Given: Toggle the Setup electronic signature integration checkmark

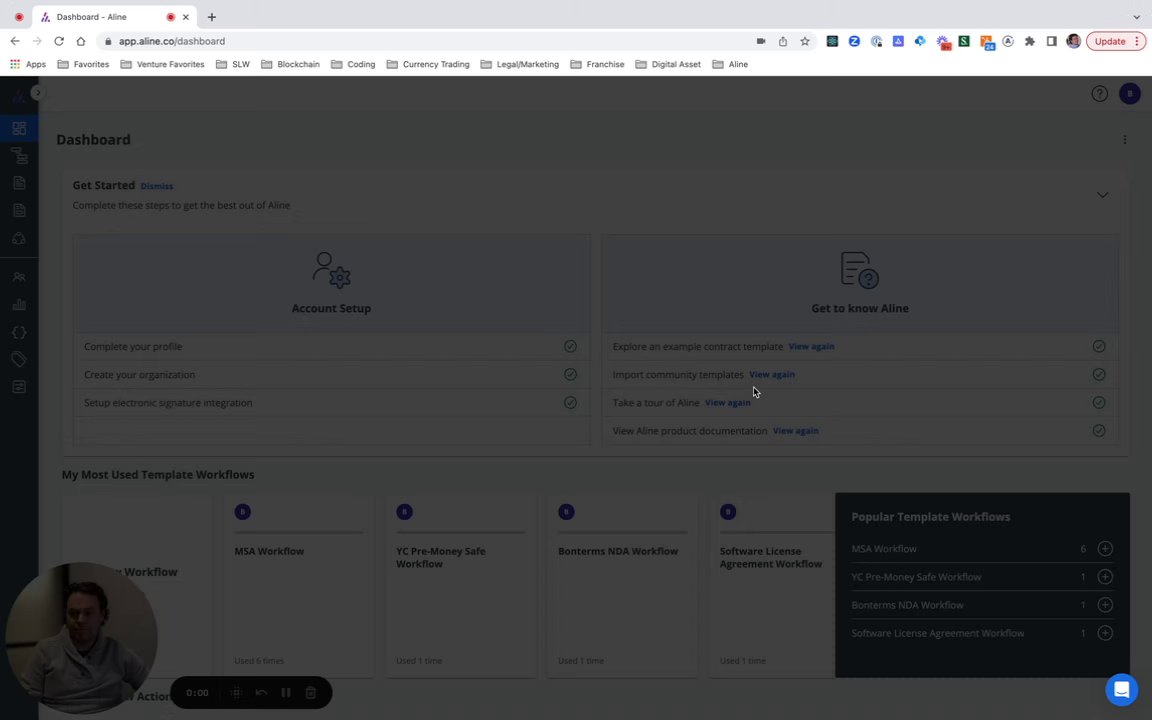Looking at the screenshot, I should pyautogui.click(x=570, y=403).
